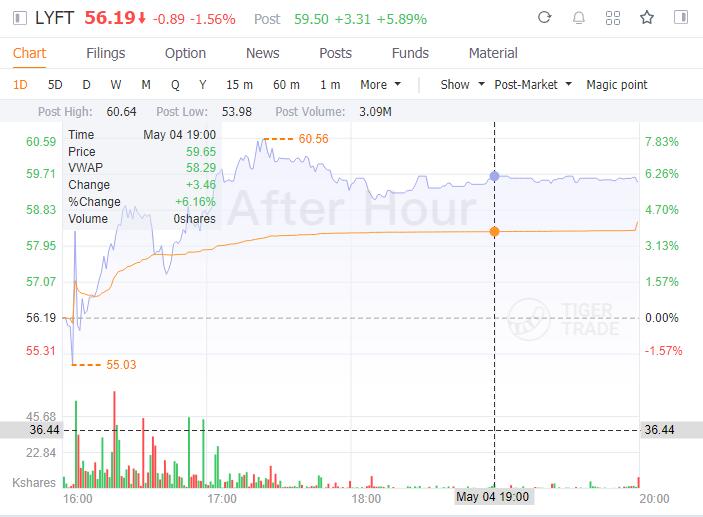
Task: Open the Chart tab
Action: (30, 53)
